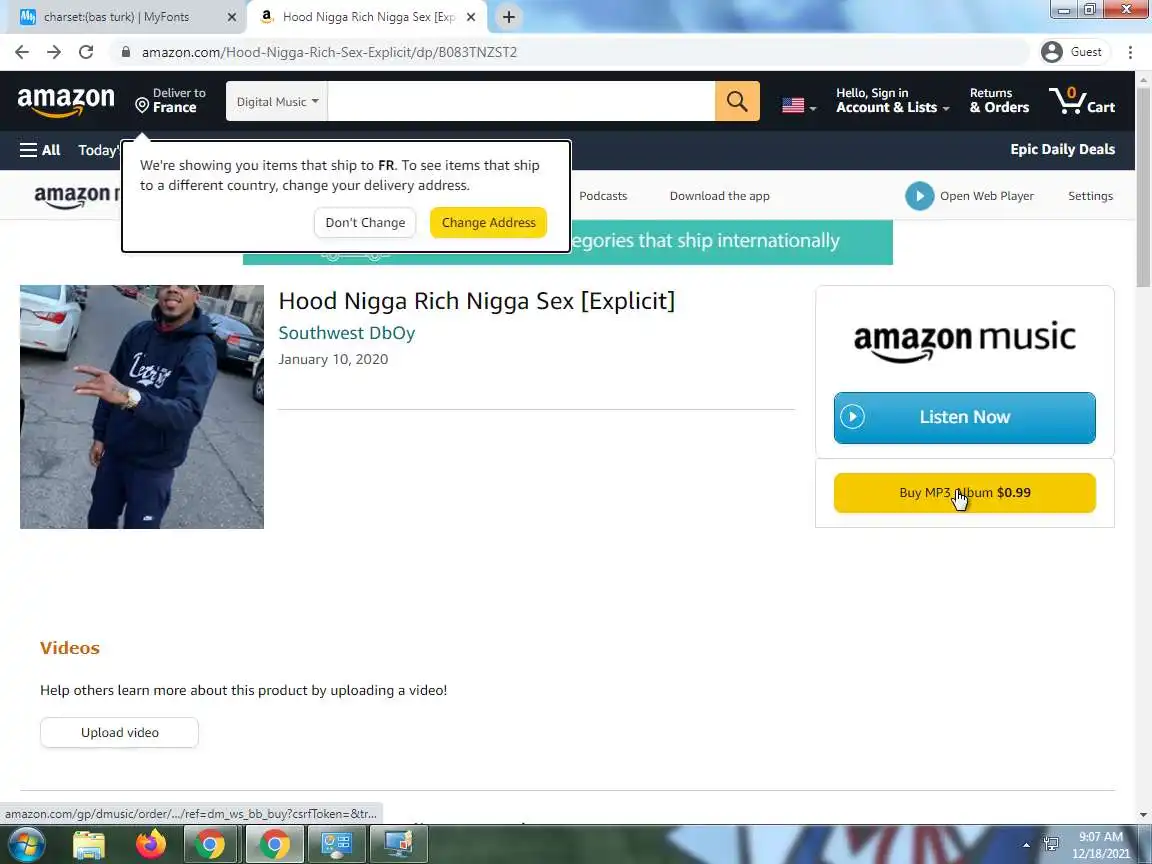Click Buy MP3 Album $0.99
This screenshot has width=1152, height=864.
pos(965,493)
